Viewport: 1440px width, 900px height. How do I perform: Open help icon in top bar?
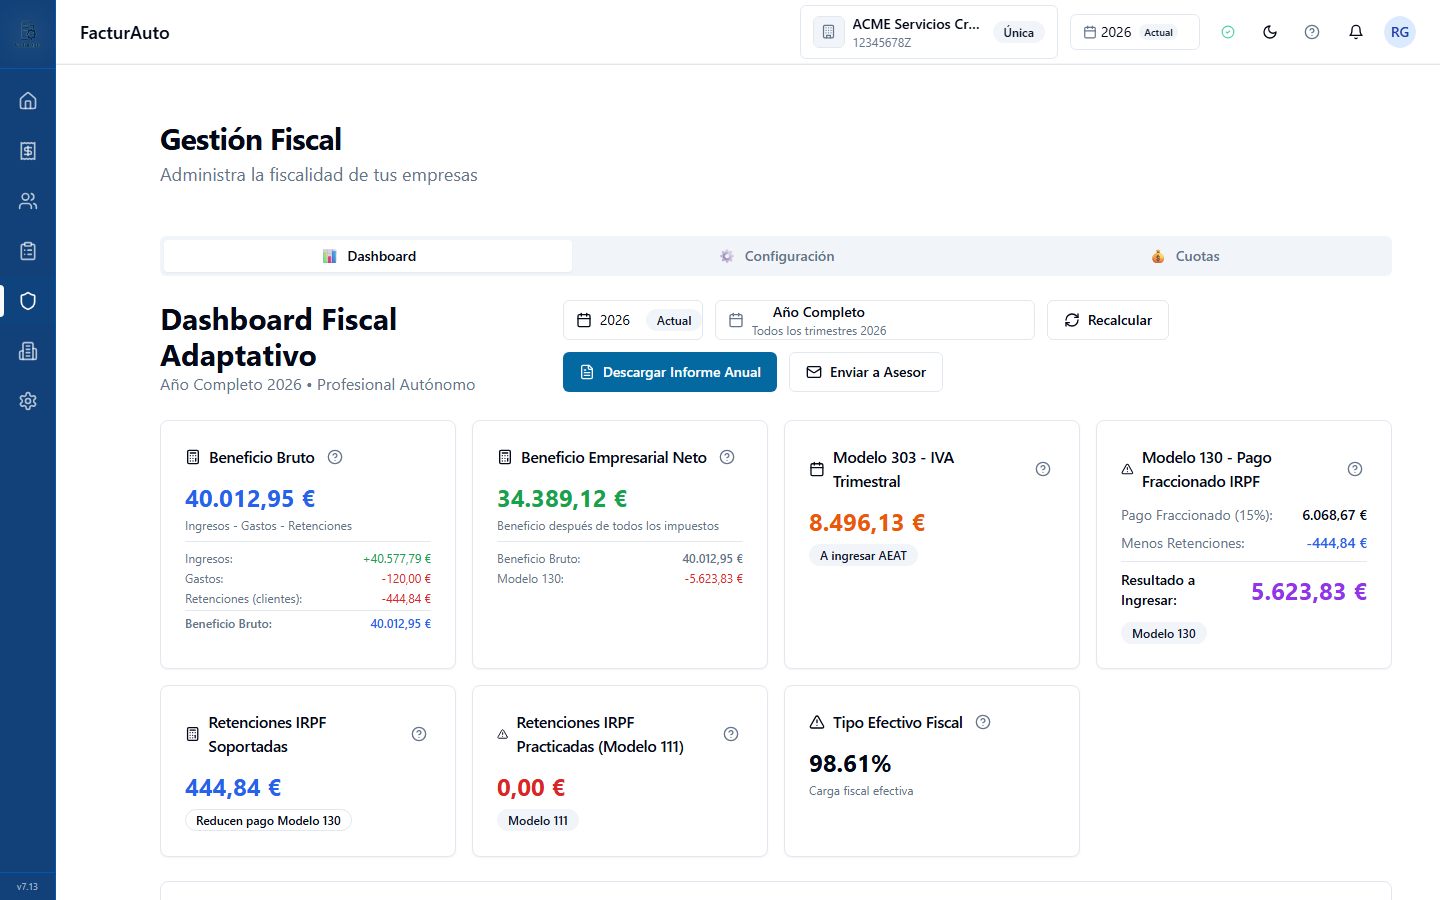tap(1312, 32)
